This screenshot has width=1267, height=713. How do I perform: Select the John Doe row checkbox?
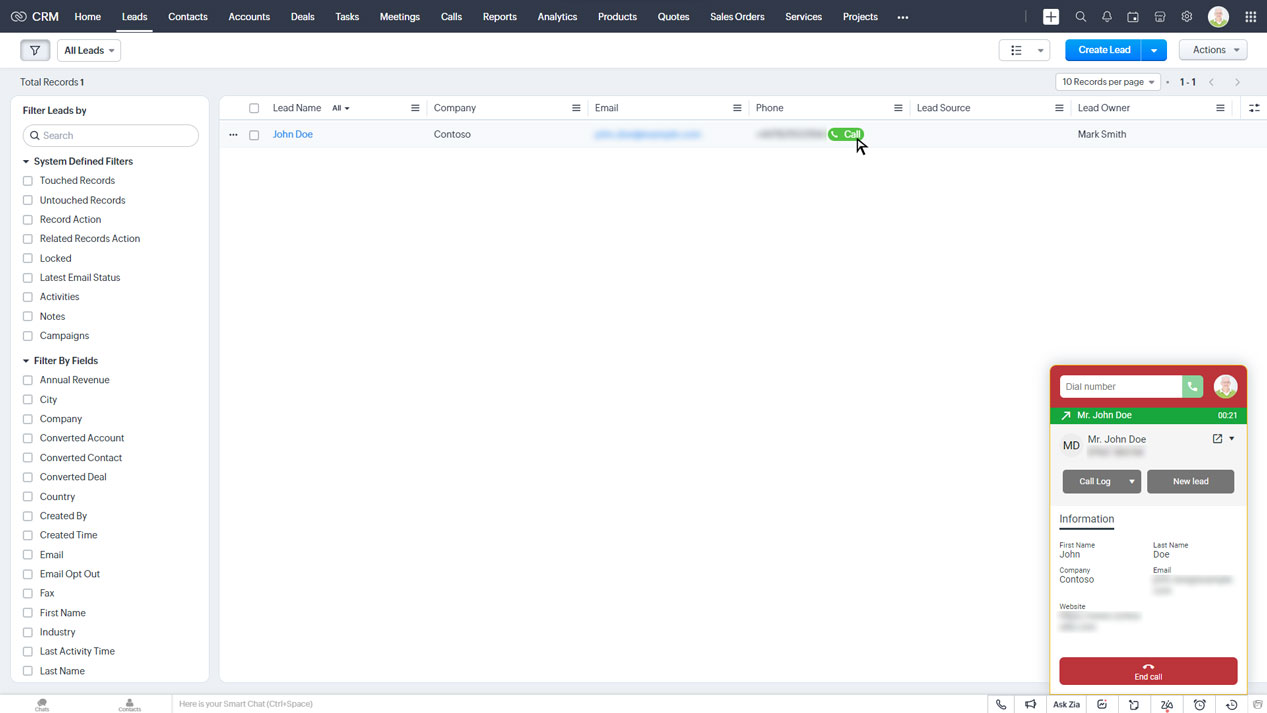(x=254, y=135)
